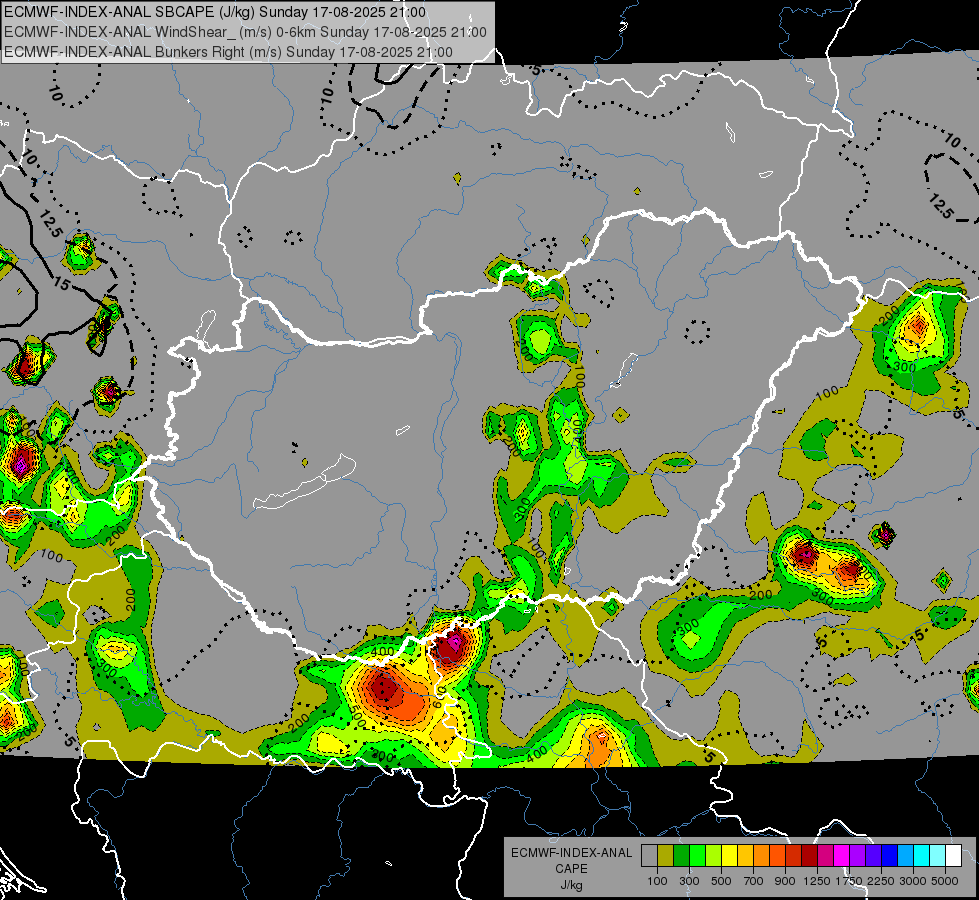Click the legend tick value 300
Image resolution: width=979 pixels, height=900 pixels.
689,881
